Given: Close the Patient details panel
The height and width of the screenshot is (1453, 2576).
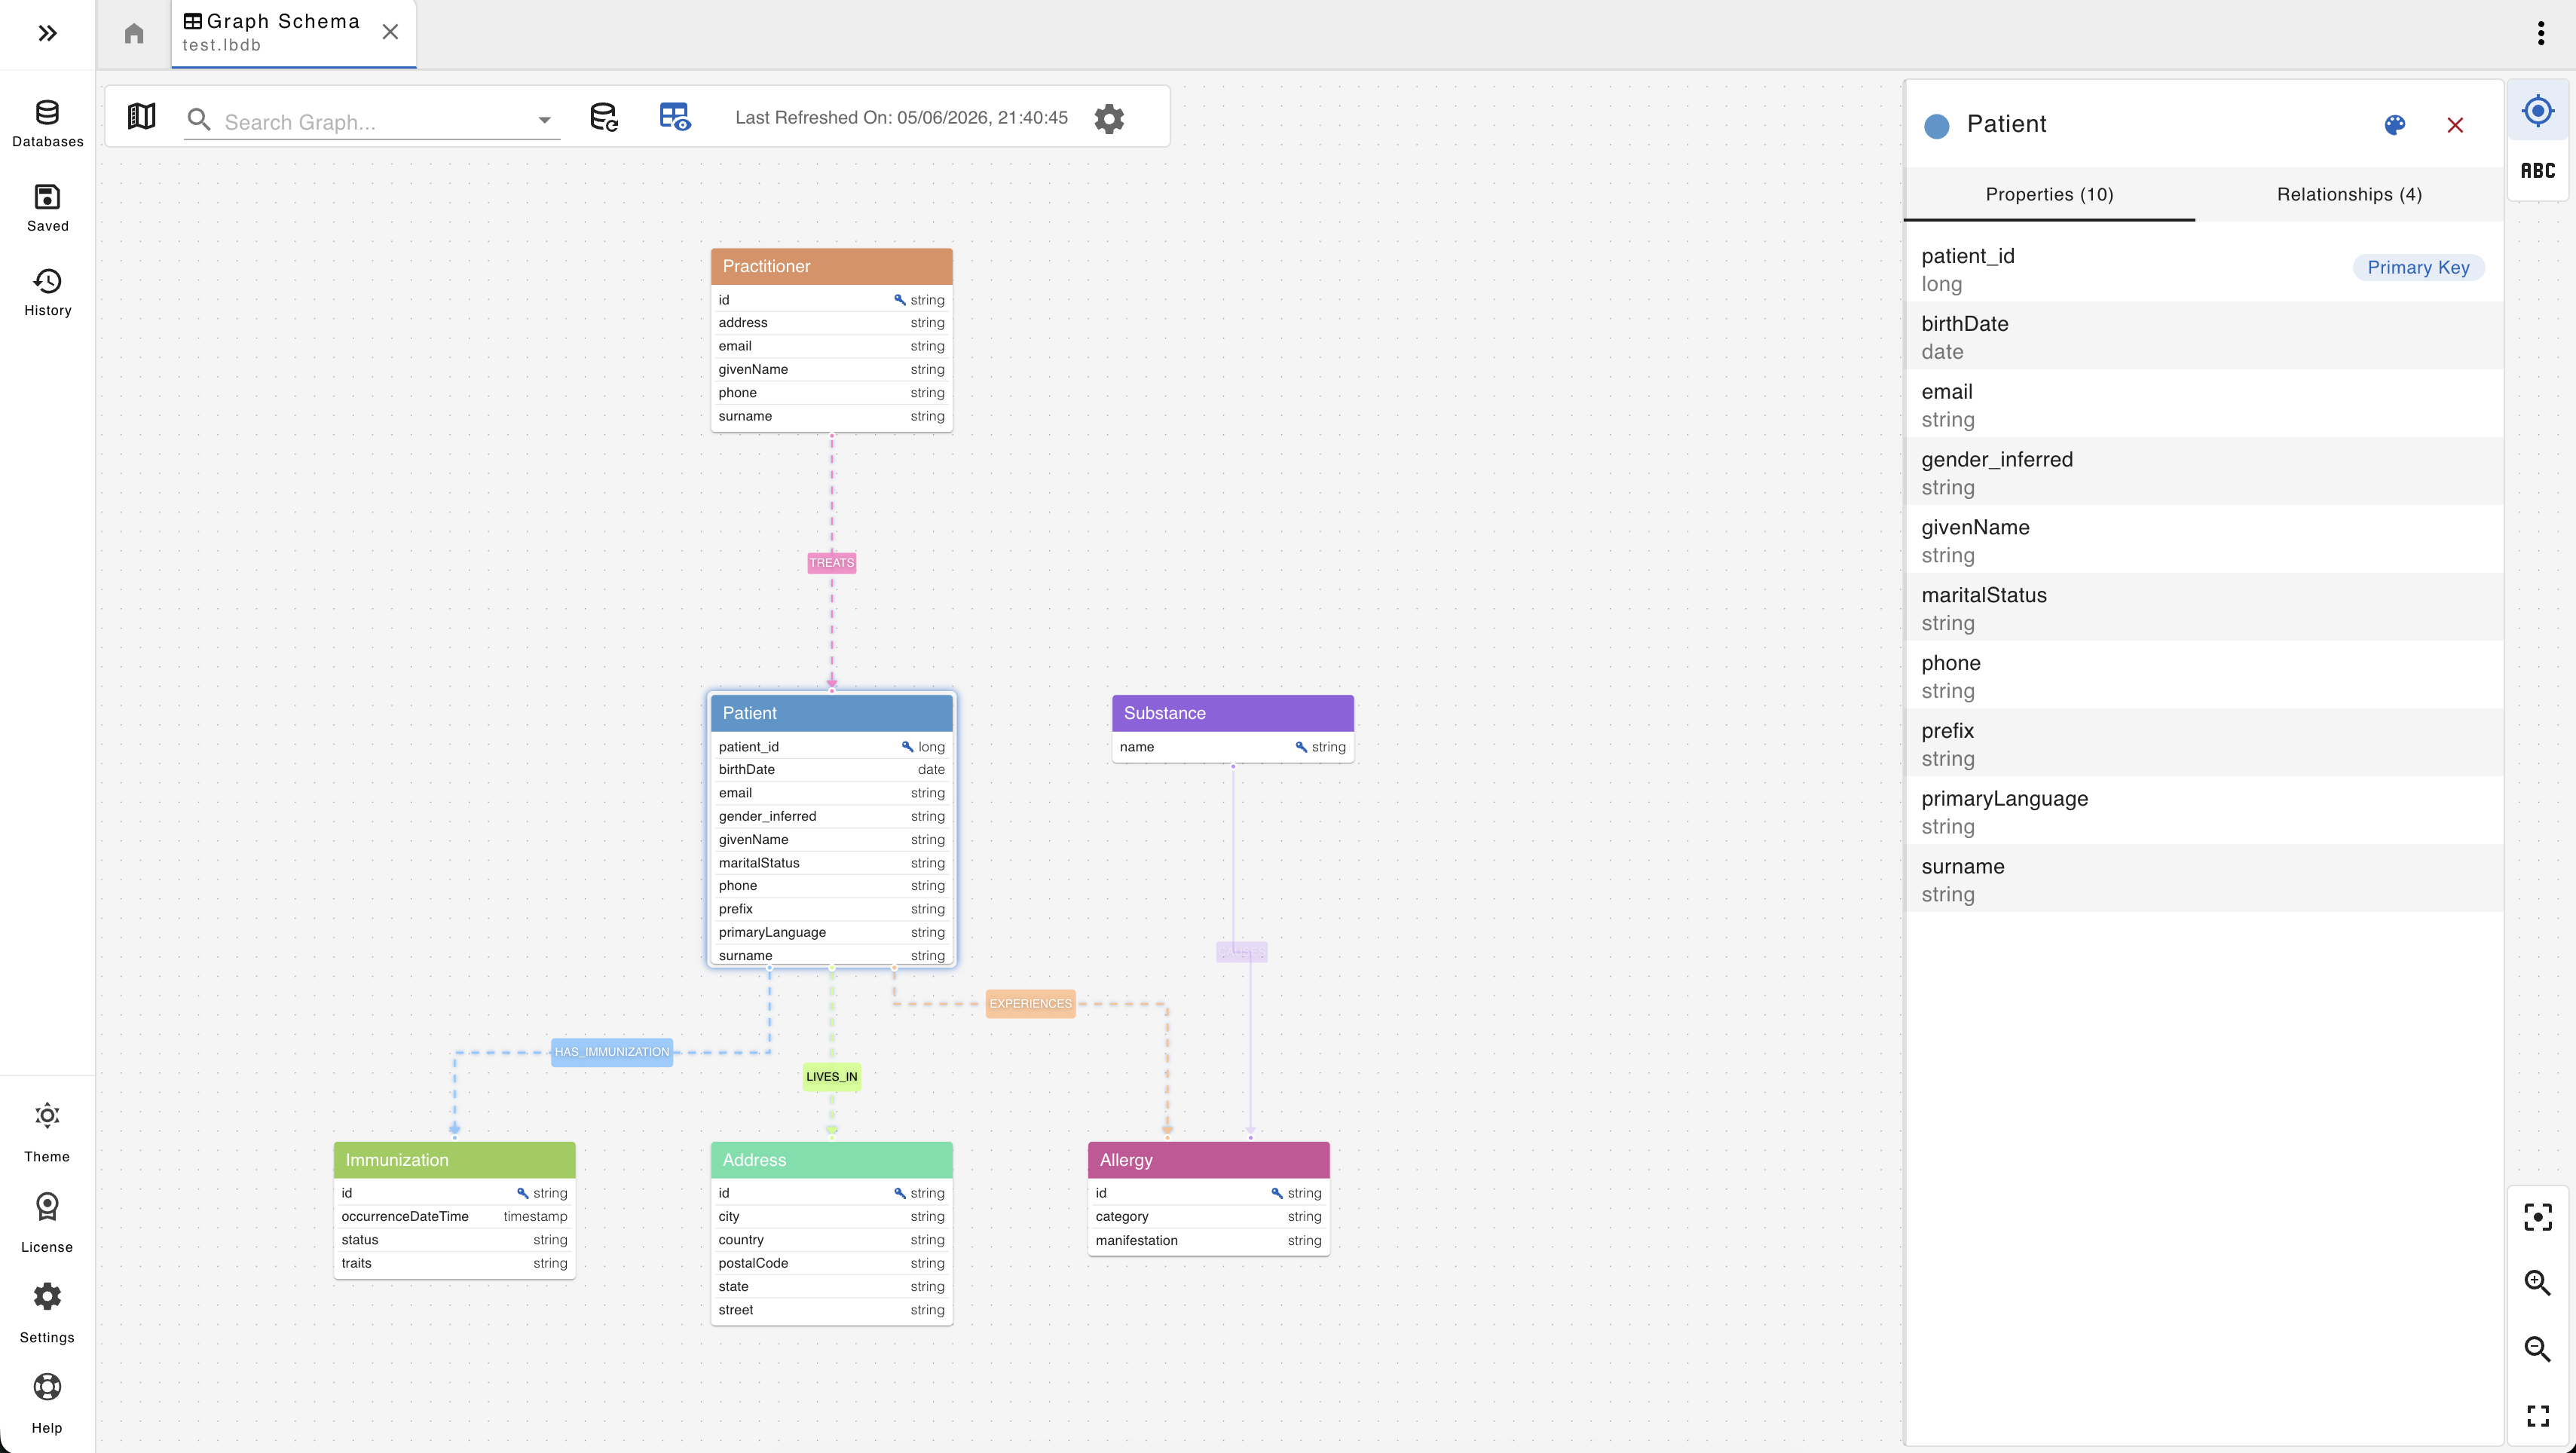Looking at the screenshot, I should pyautogui.click(x=2455, y=125).
